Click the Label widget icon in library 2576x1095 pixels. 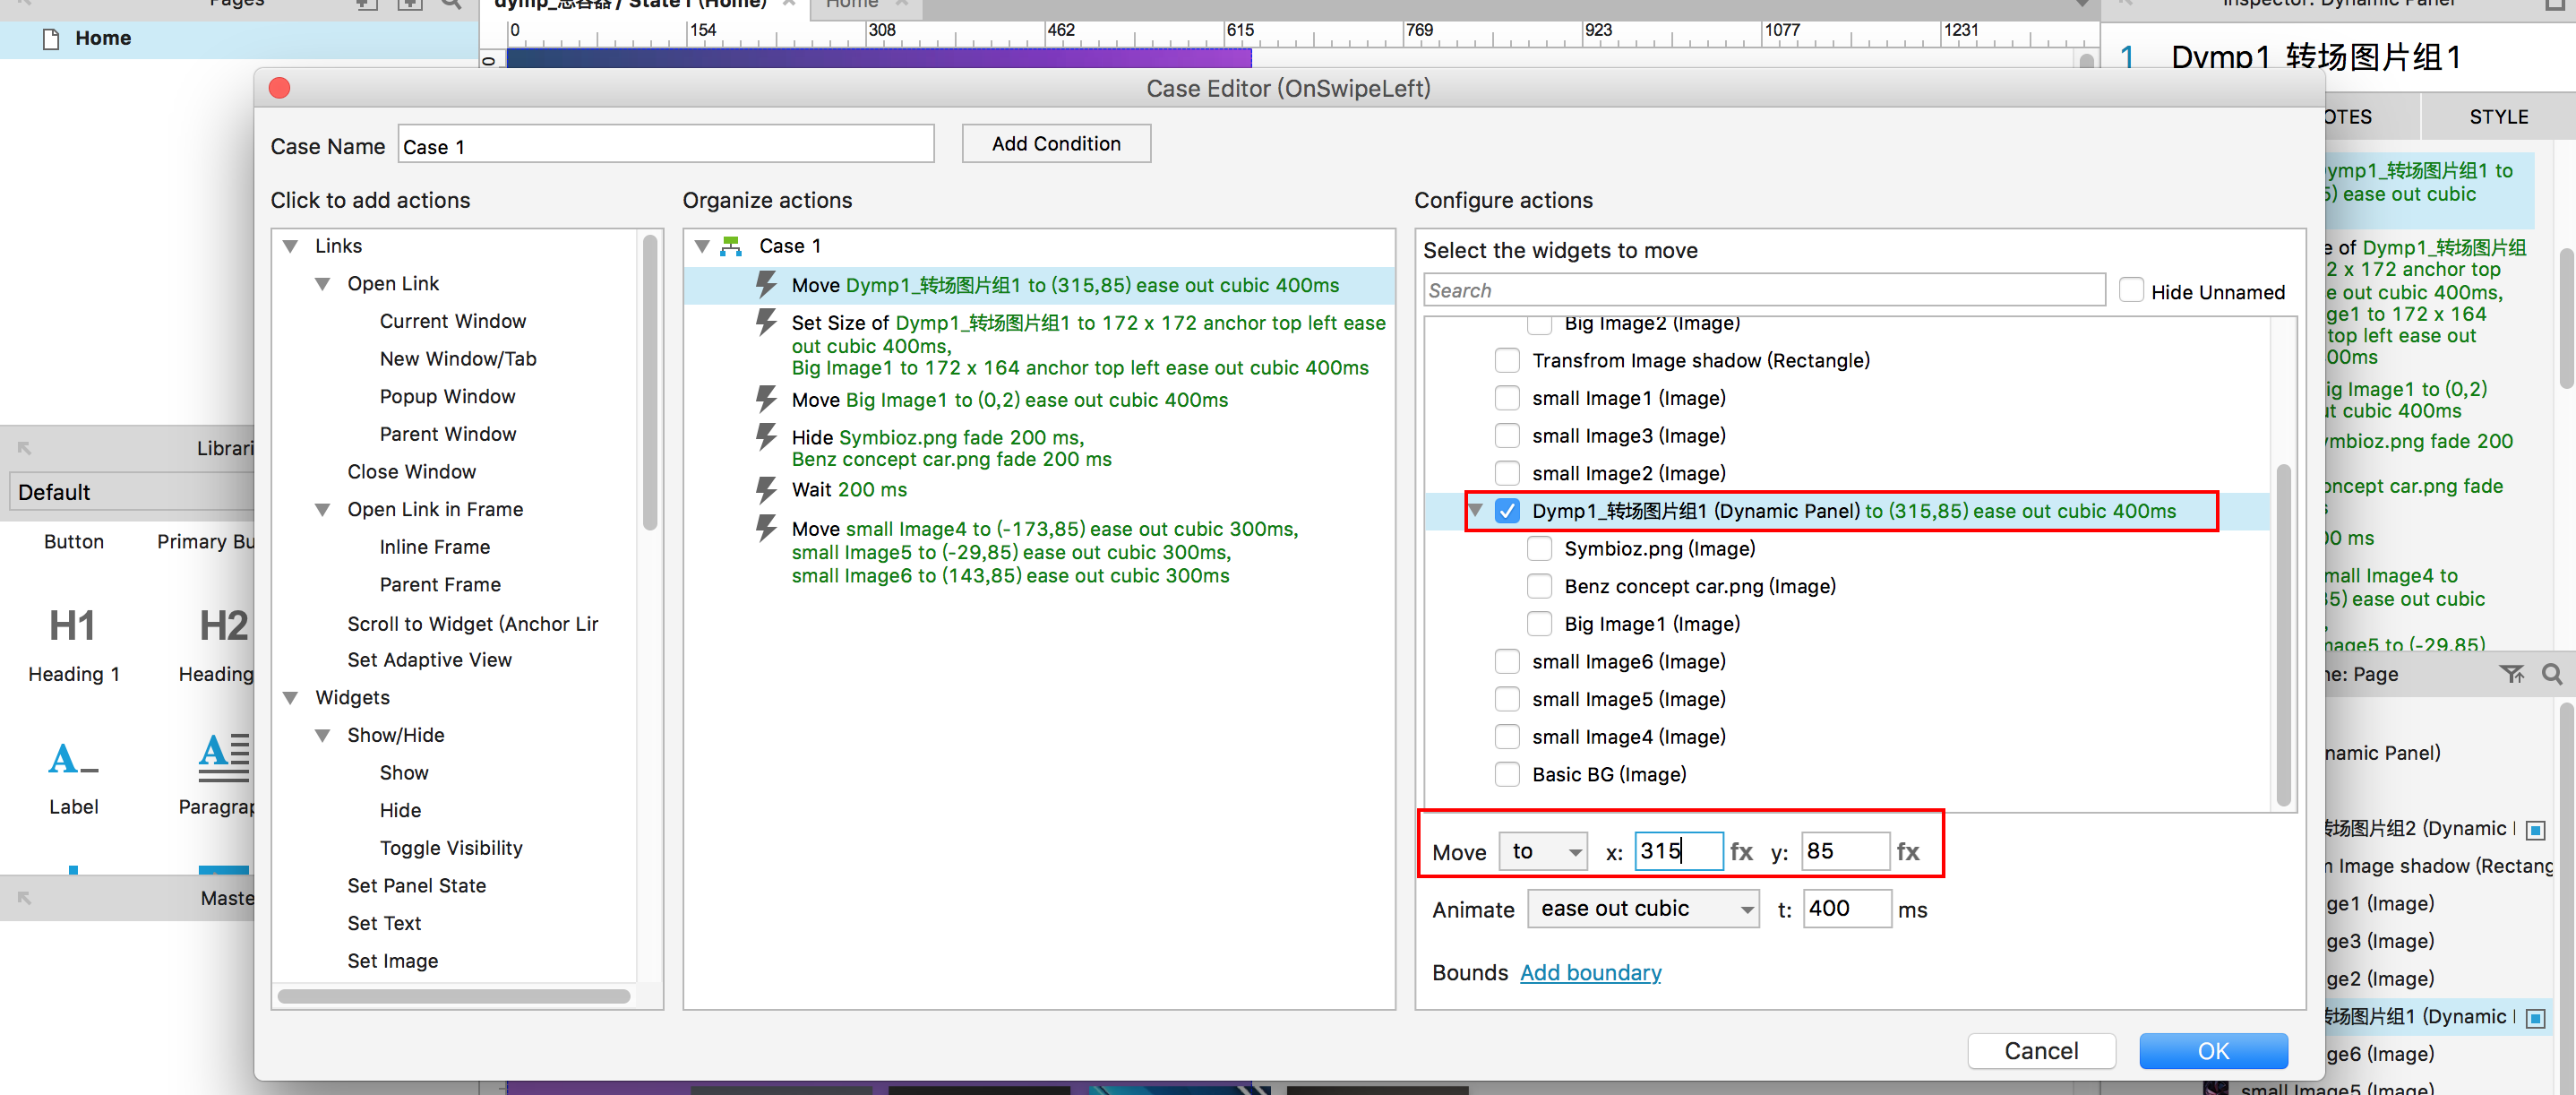click(x=72, y=759)
